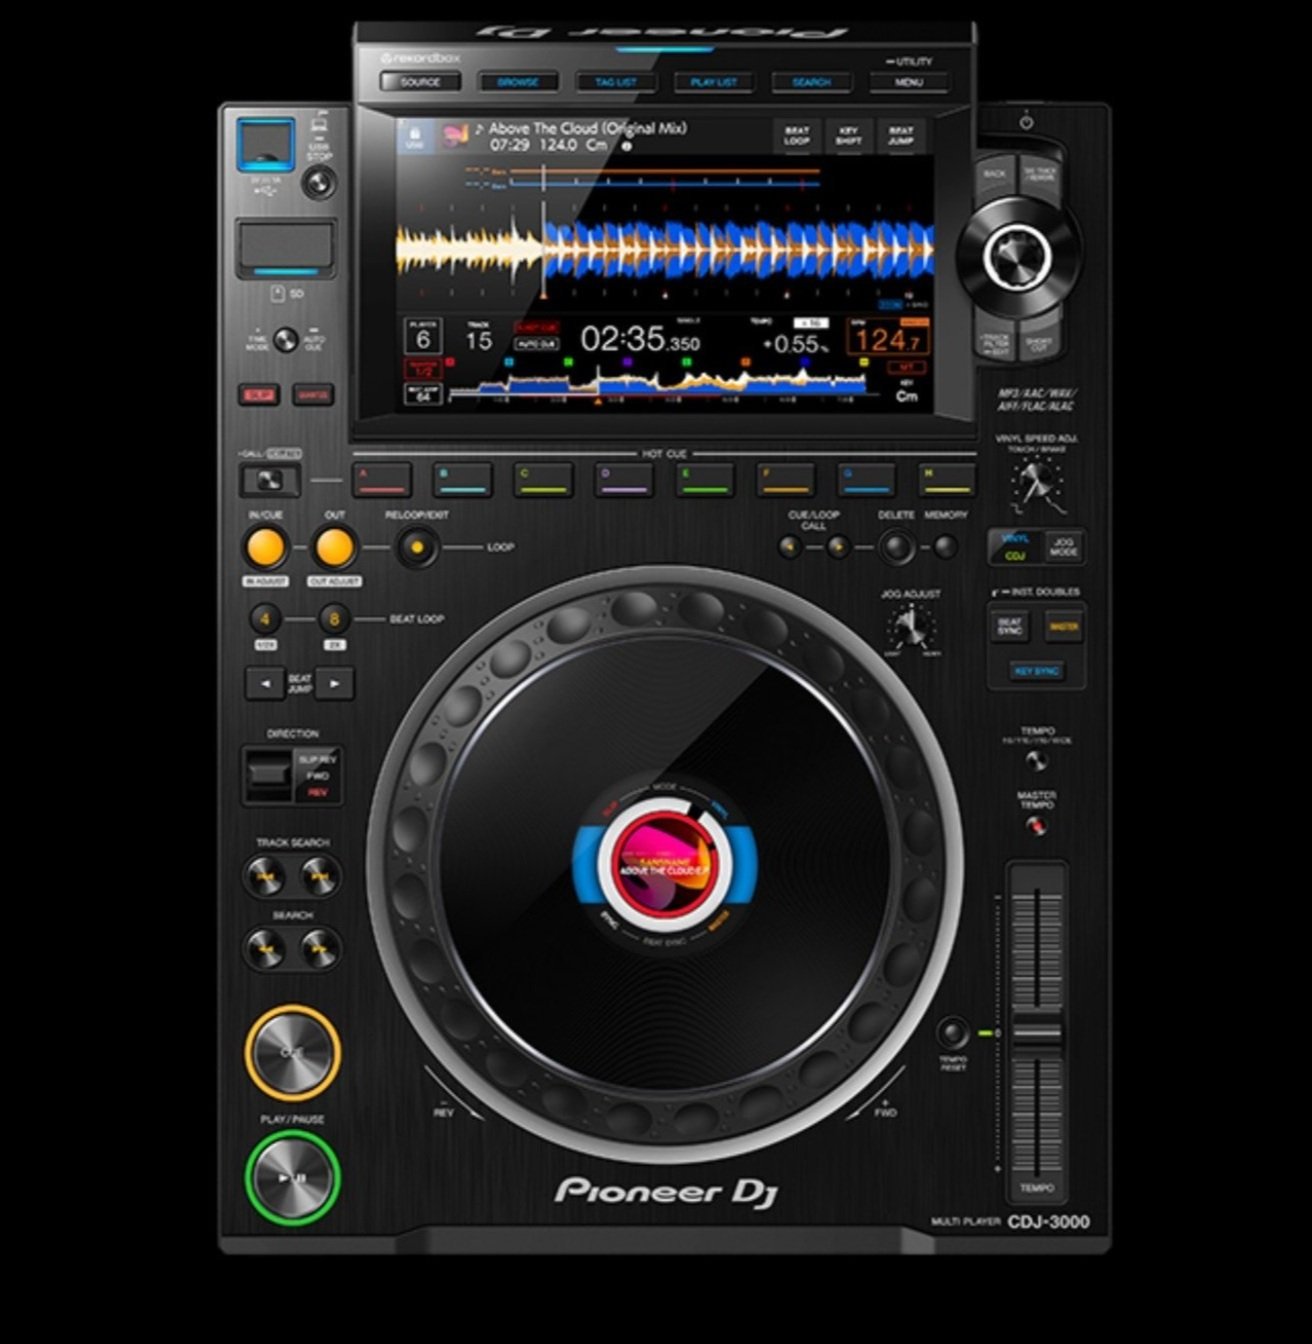
Task: Toggle the Slip mode button
Action: coord(258,395)
